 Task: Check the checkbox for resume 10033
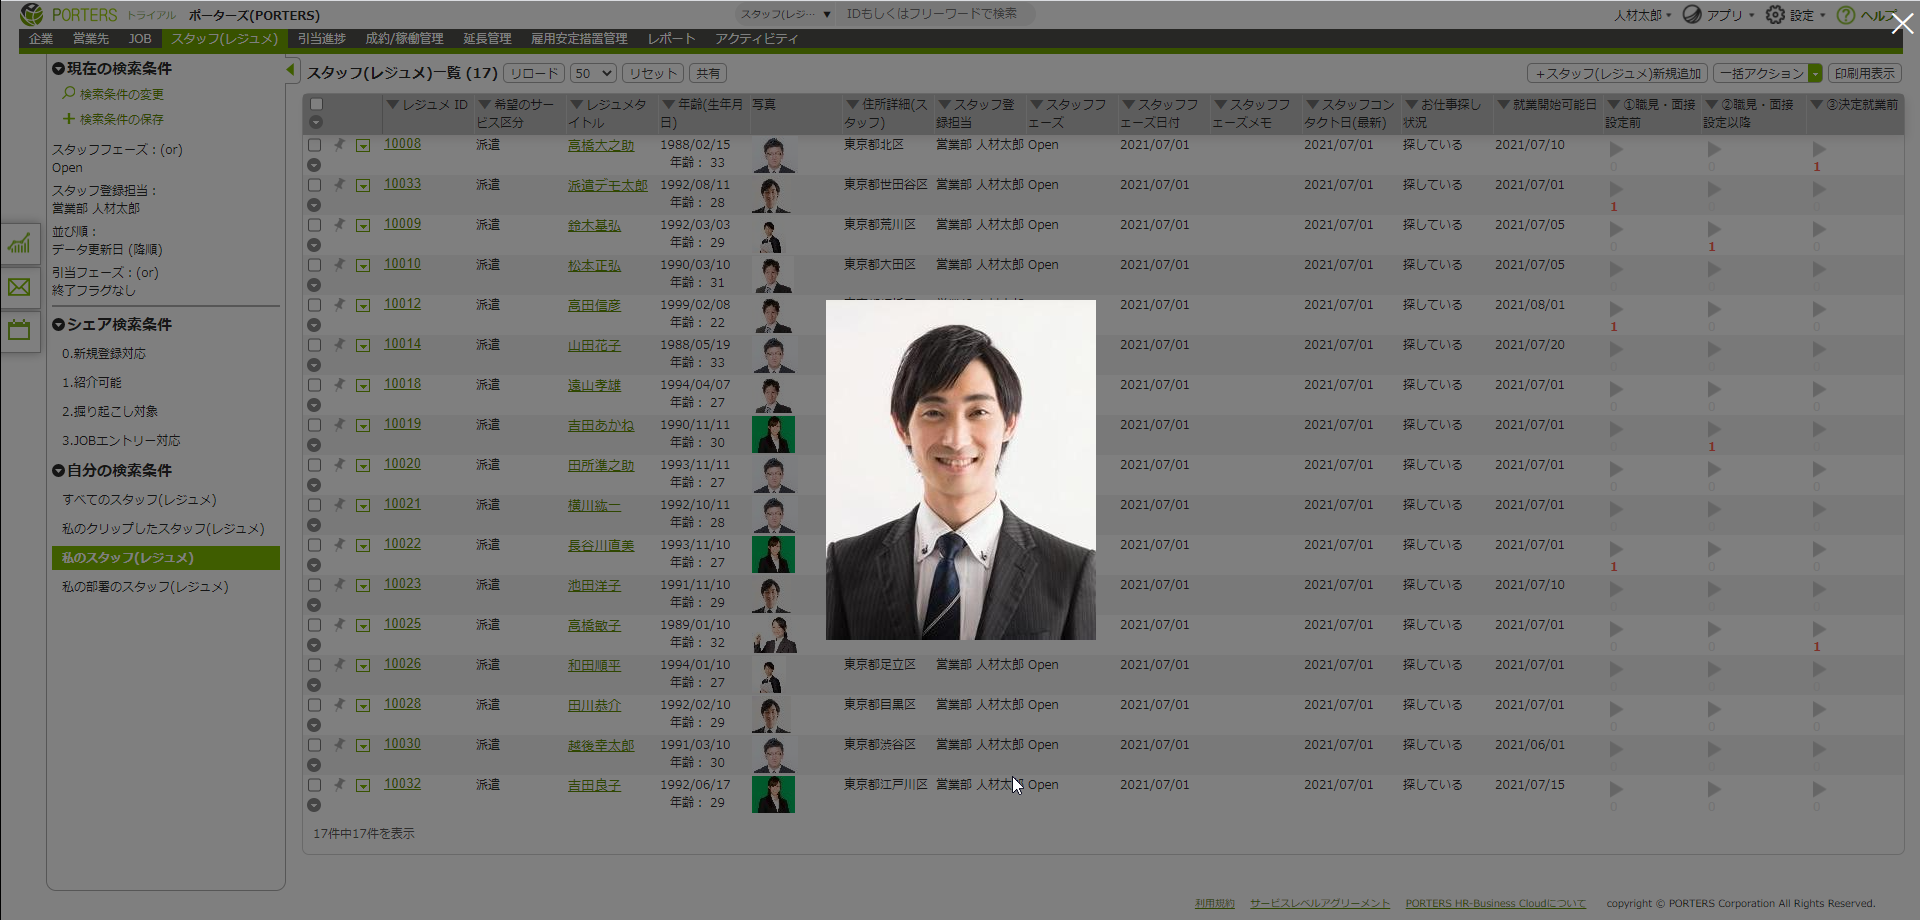(x=314, y=185)
